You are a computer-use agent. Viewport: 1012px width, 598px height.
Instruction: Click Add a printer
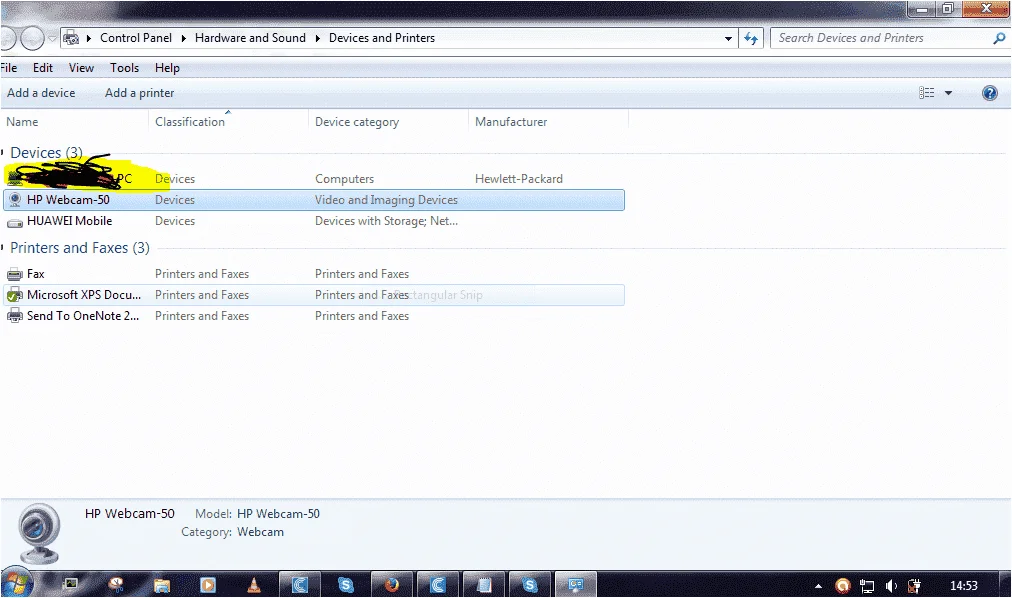point(139,93)
